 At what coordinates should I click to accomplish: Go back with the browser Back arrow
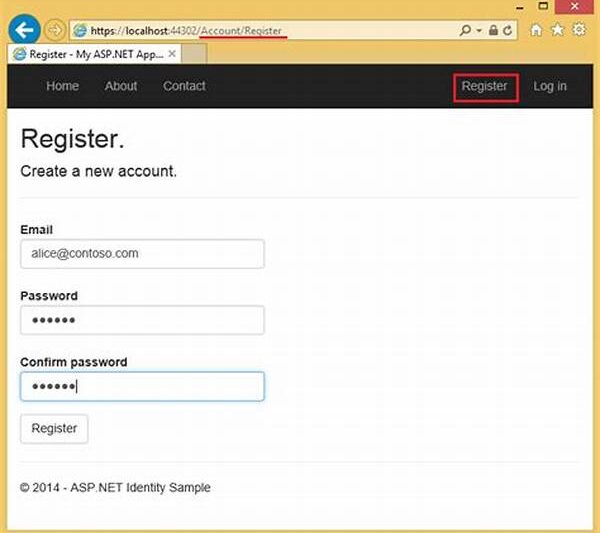coord(24,29)
